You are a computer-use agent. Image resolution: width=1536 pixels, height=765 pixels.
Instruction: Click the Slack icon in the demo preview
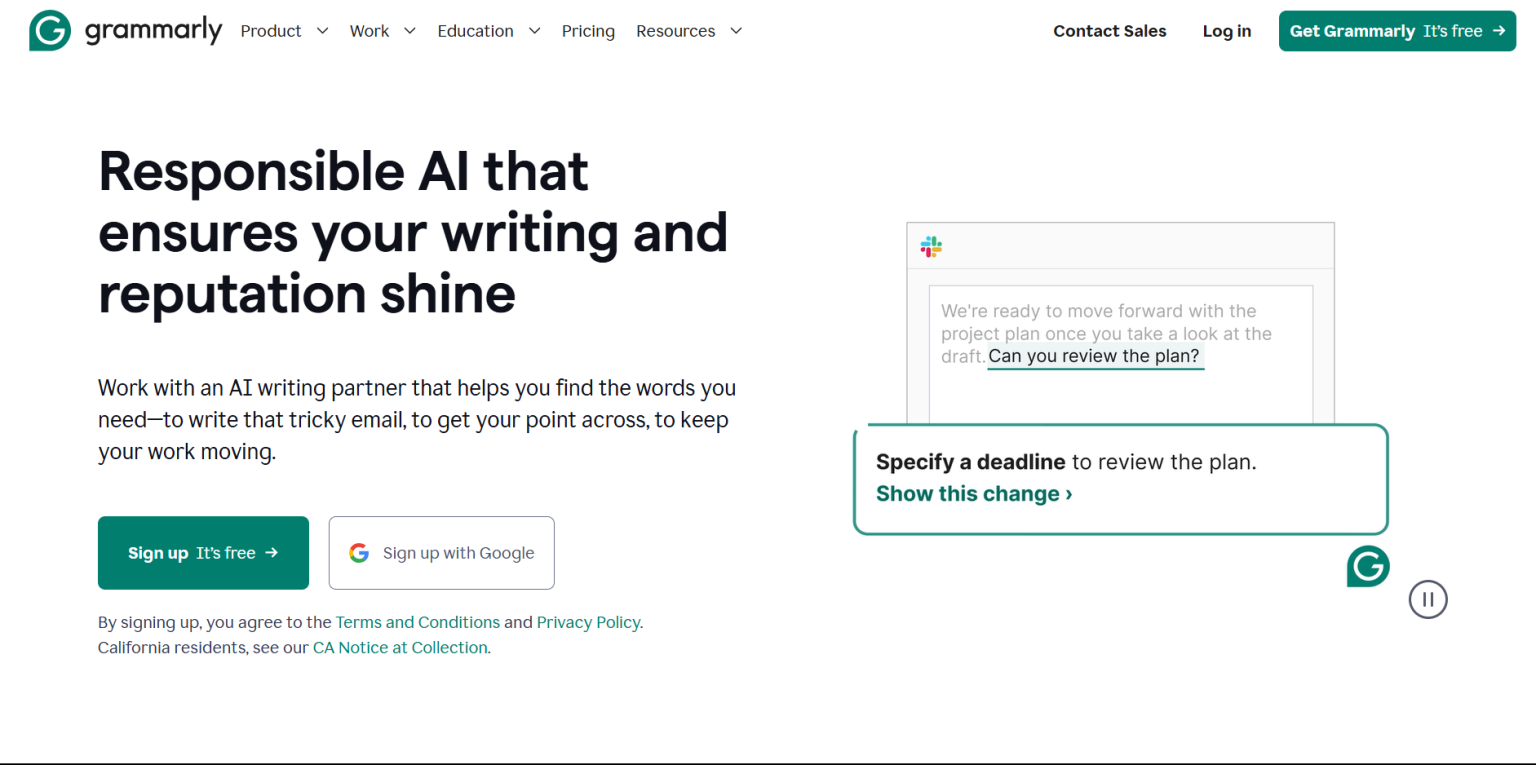click(x=931, y=246)
